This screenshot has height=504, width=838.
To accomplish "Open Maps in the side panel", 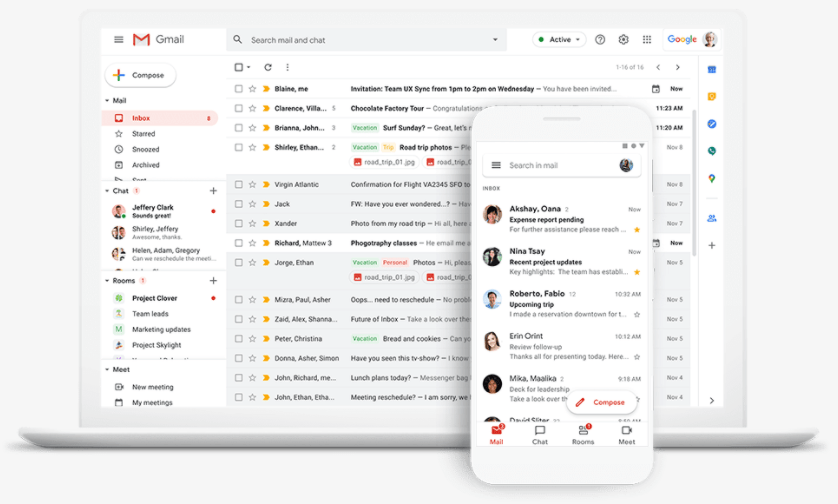I will [x=711, y=179].
